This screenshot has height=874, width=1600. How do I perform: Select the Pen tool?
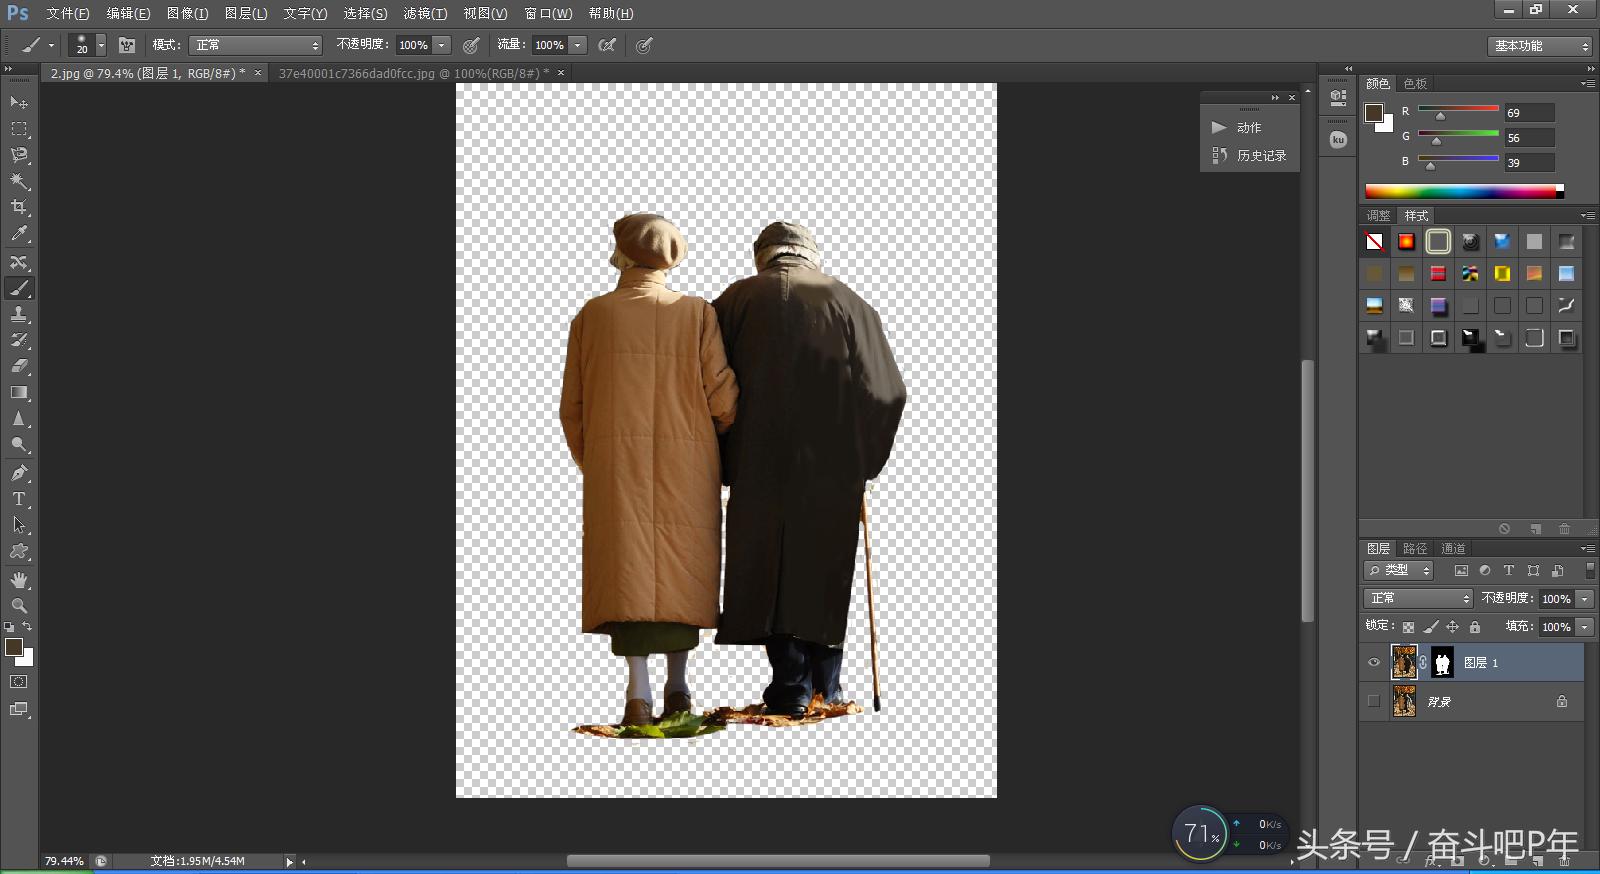coord(19,472)
